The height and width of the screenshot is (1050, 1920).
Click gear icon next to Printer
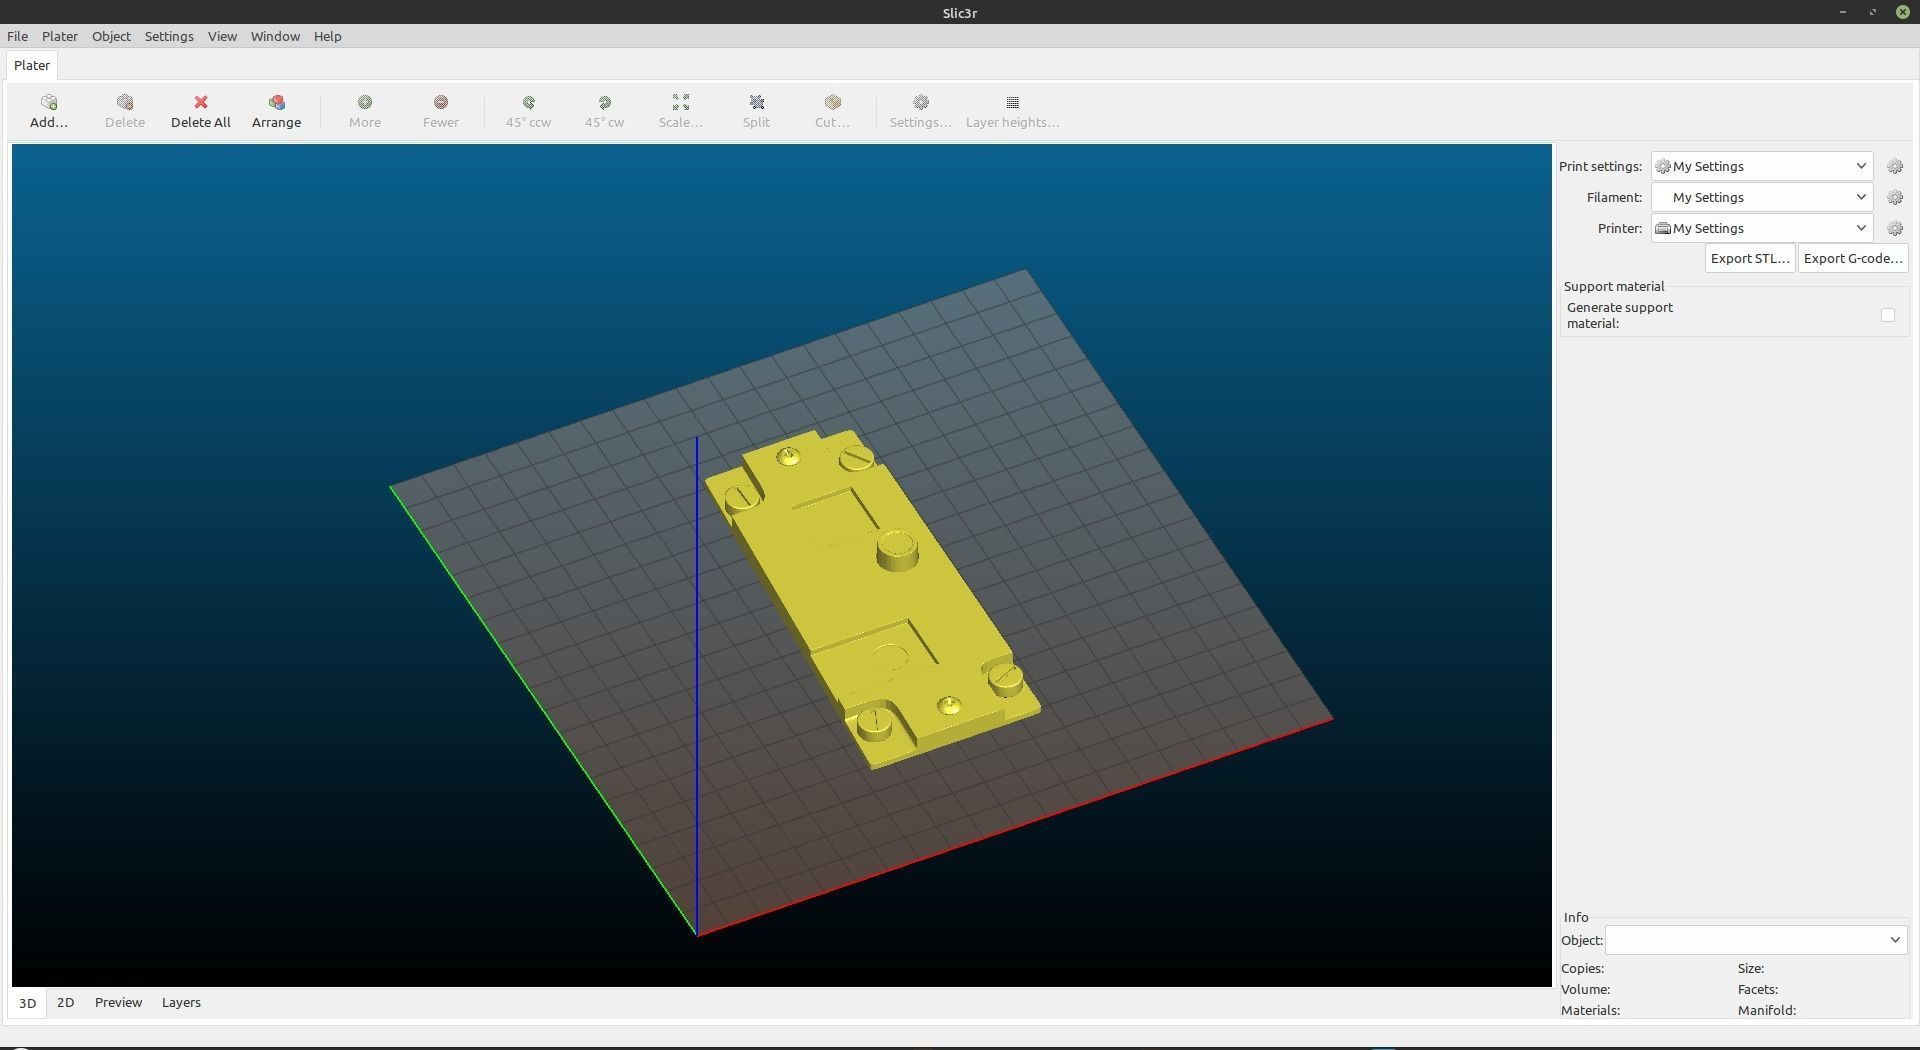1894,229
